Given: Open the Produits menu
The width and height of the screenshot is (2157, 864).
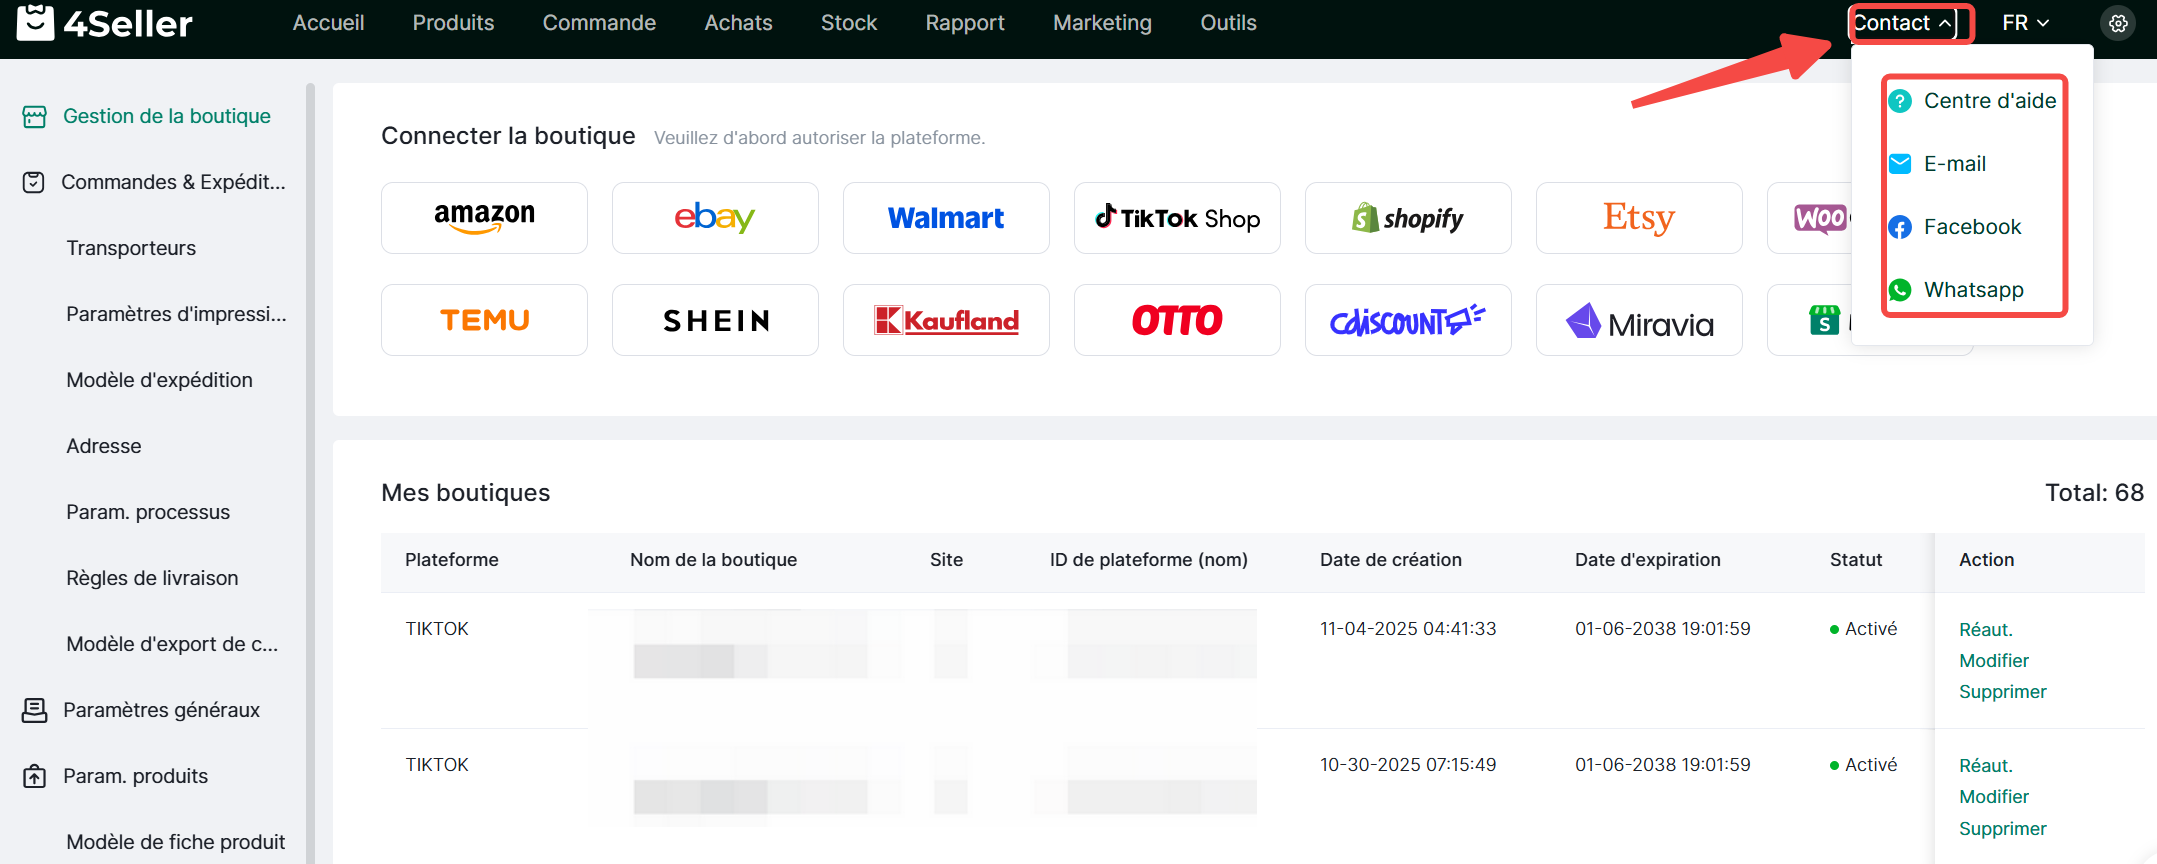Looking at the screenshot, I should (x=453, y=23).
